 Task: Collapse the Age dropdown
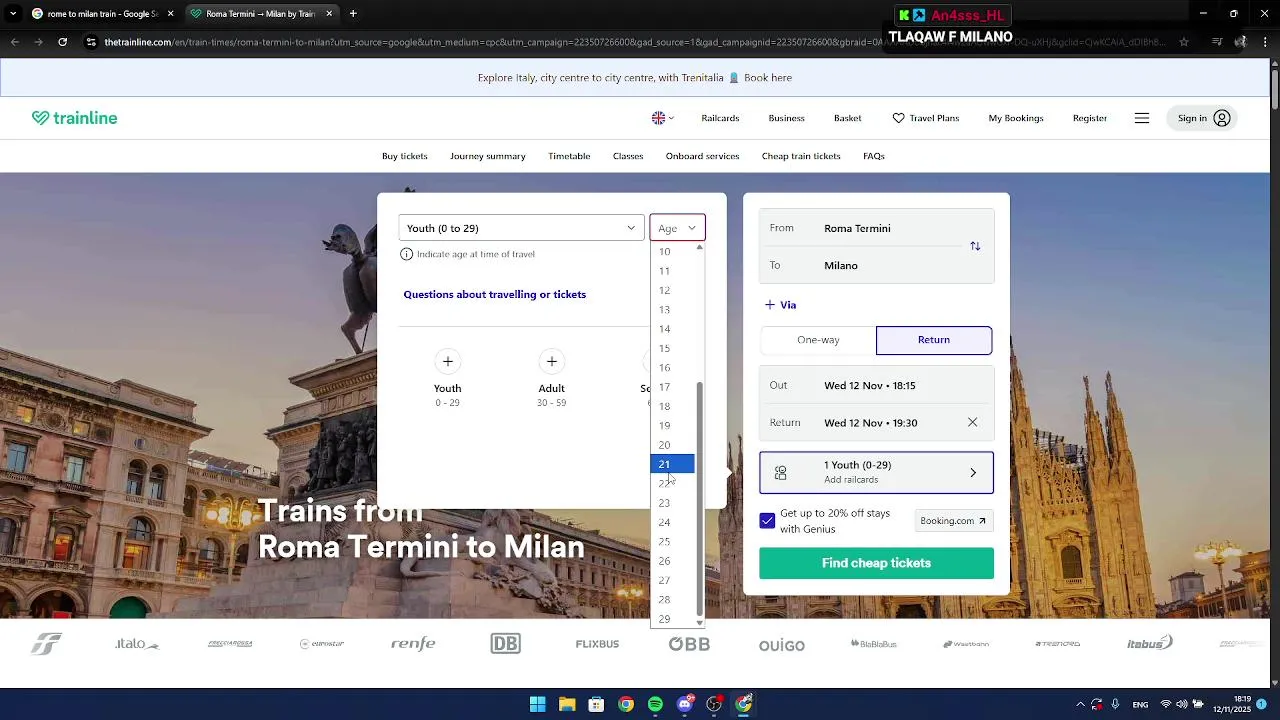click(x=677, y=228)
